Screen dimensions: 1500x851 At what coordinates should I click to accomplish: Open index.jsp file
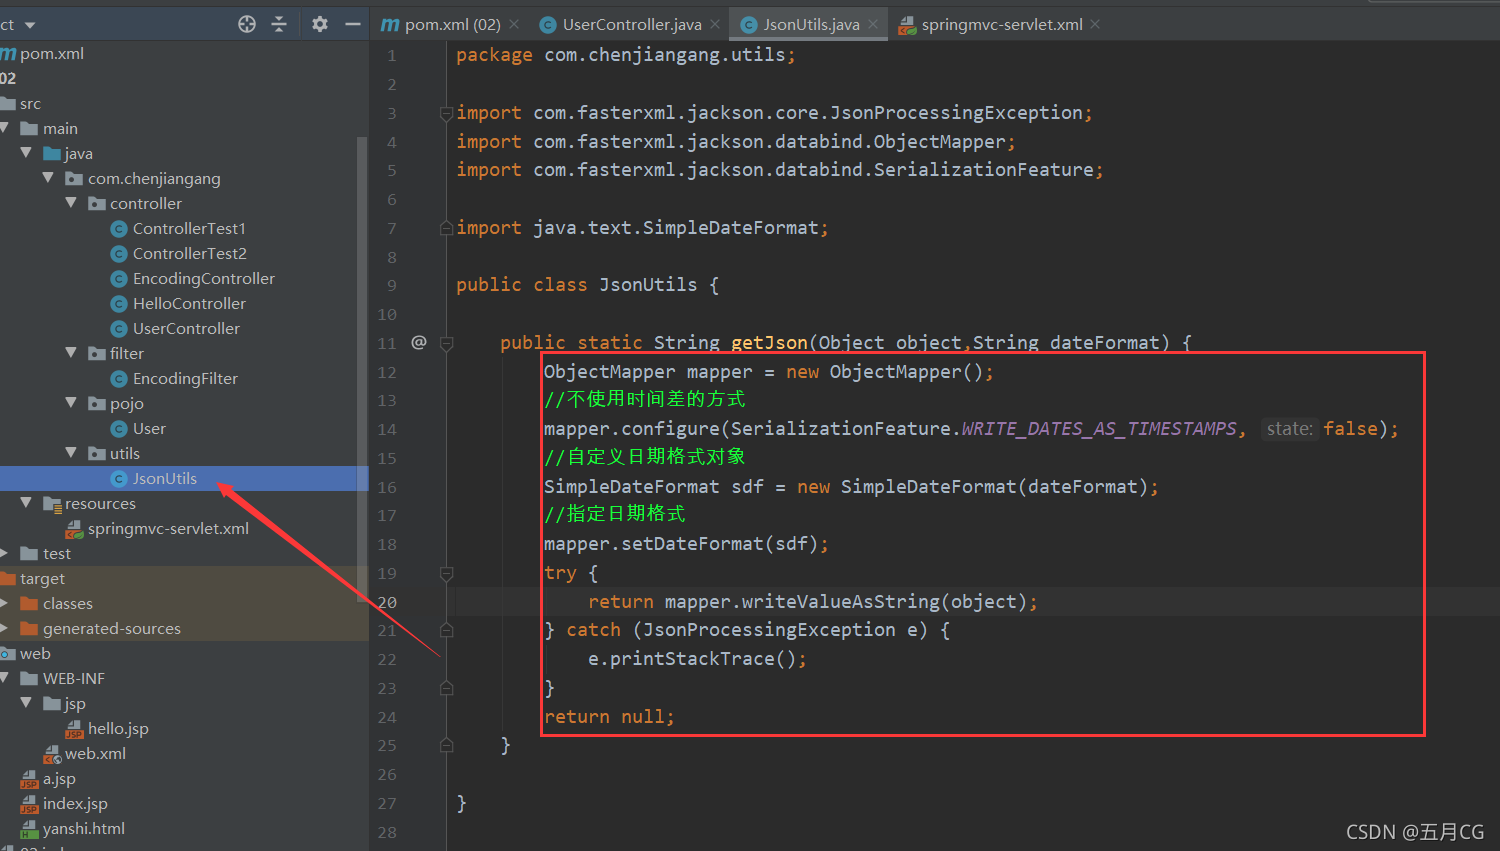(75, 803)
